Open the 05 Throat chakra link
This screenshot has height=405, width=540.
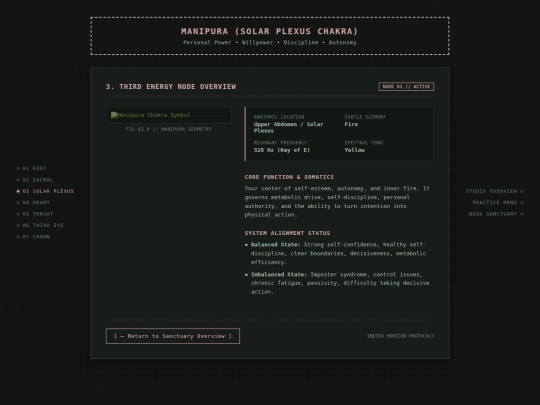click(35, 214)
